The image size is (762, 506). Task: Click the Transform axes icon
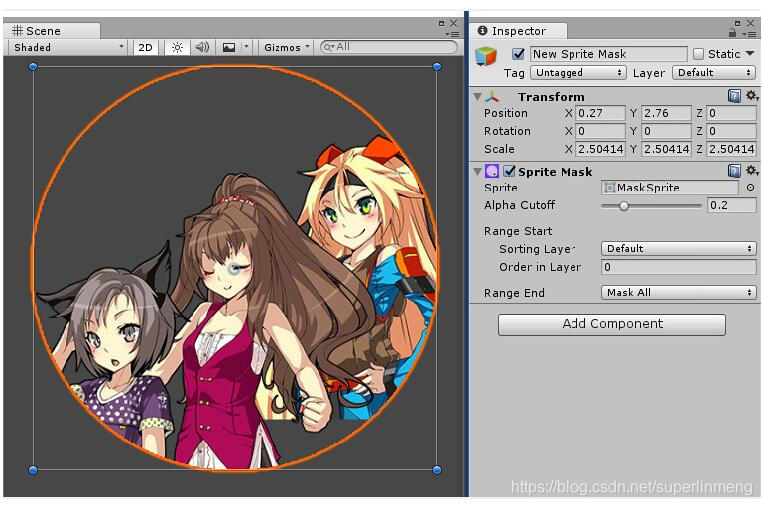pyautogui.click(x=492, y=96)
